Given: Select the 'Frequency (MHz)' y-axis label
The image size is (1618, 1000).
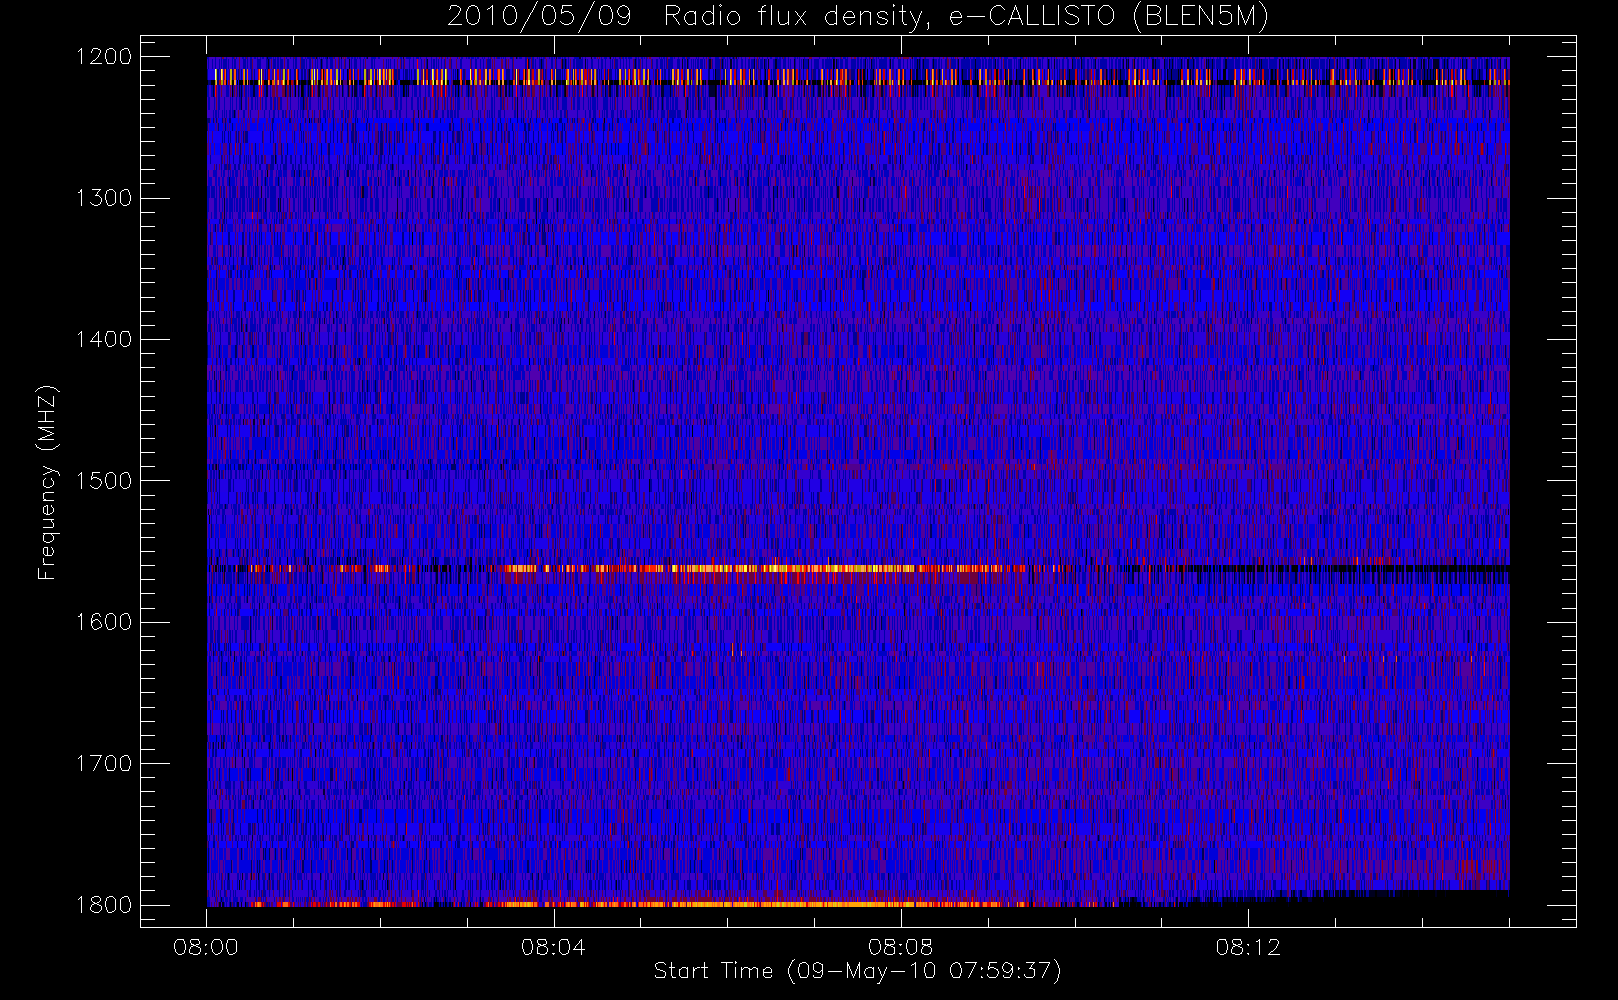Looking at the screenshot, I should pos(46,482).
